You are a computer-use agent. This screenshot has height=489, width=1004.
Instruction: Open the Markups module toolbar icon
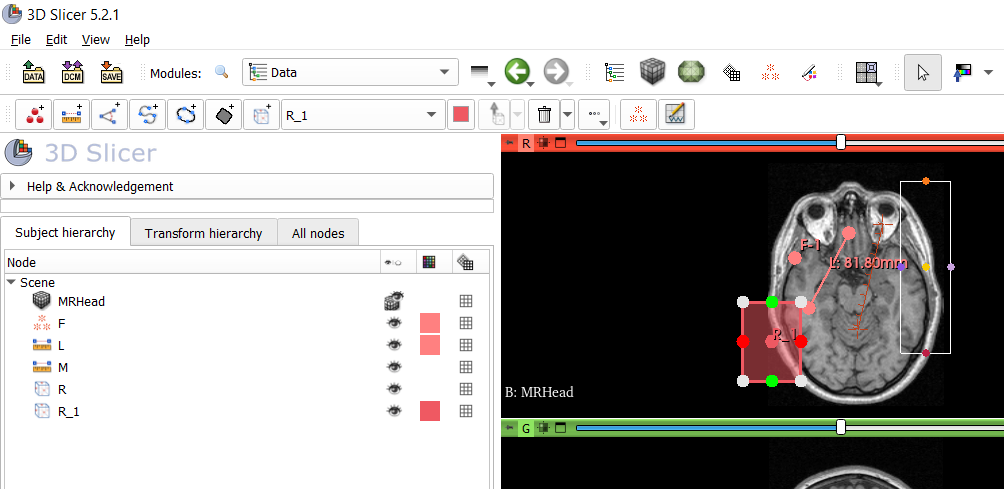[769, 72]
